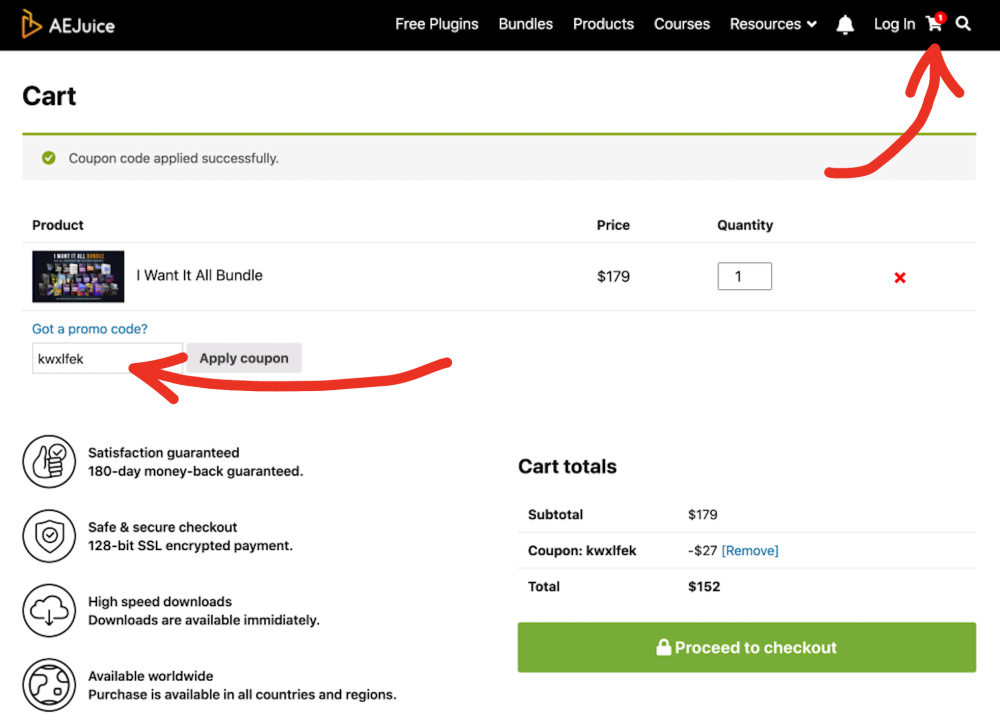Click the 'Available worldwide' title text
The width and height of the screenshot is (1000, 728).
[151, 676]
